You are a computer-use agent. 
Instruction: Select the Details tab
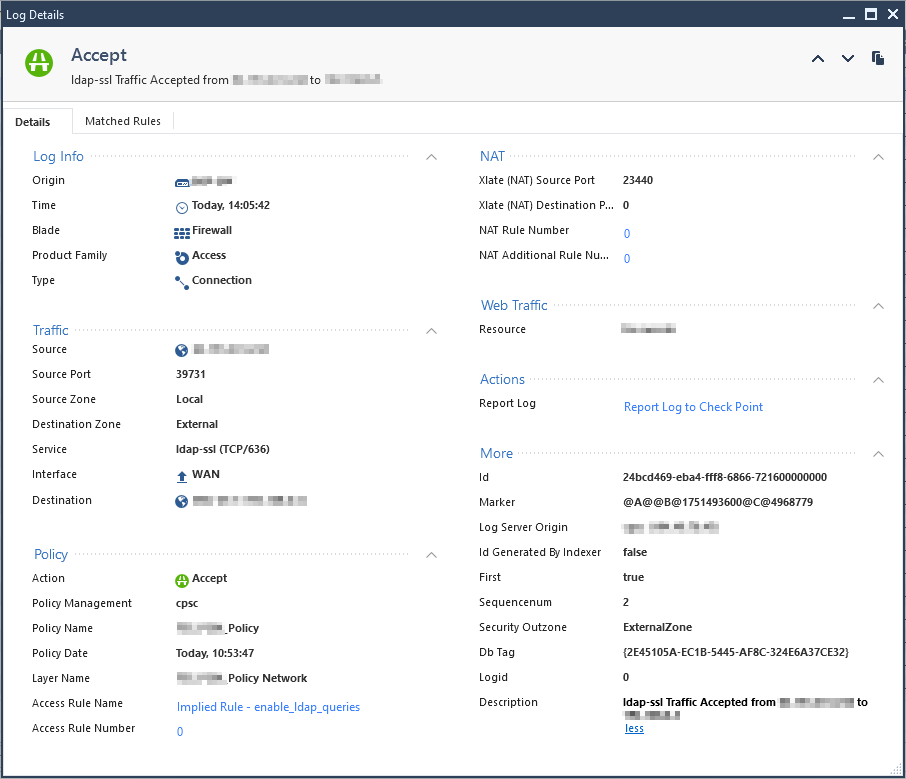[33, 122]
